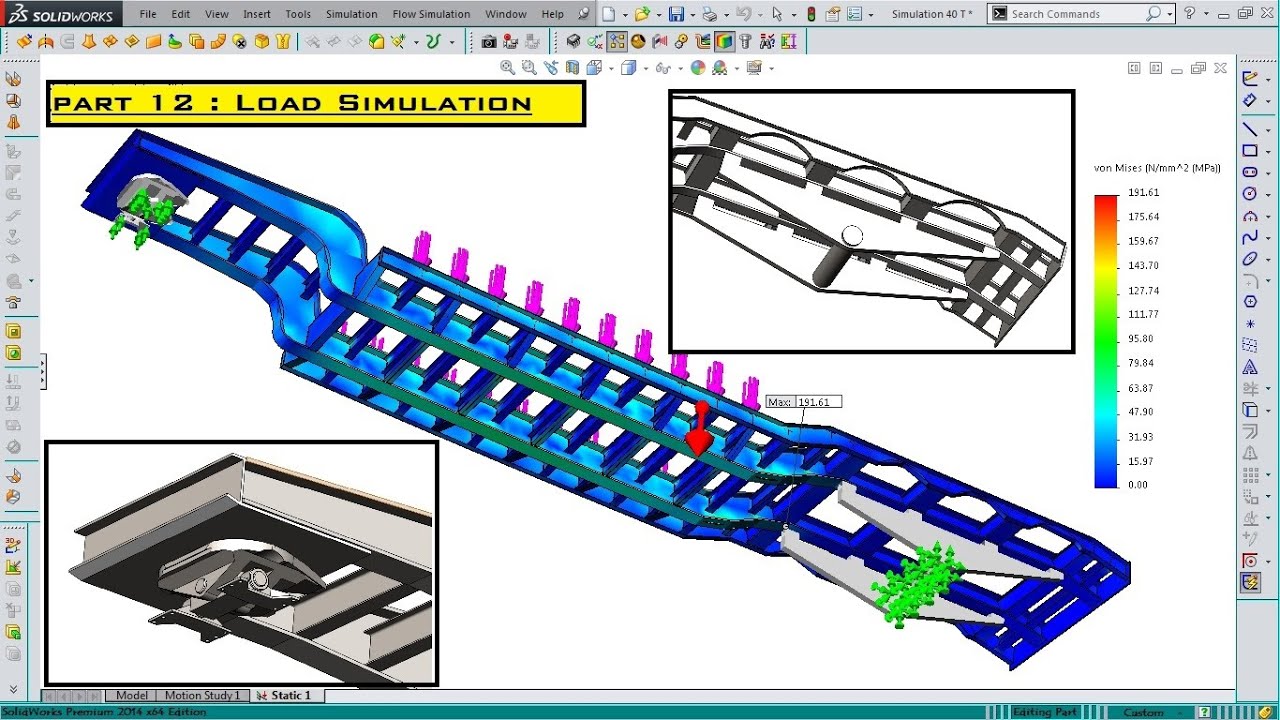Screen dimensions: 1280x720
Task: Open the Help menu
Action: (553, 14)
